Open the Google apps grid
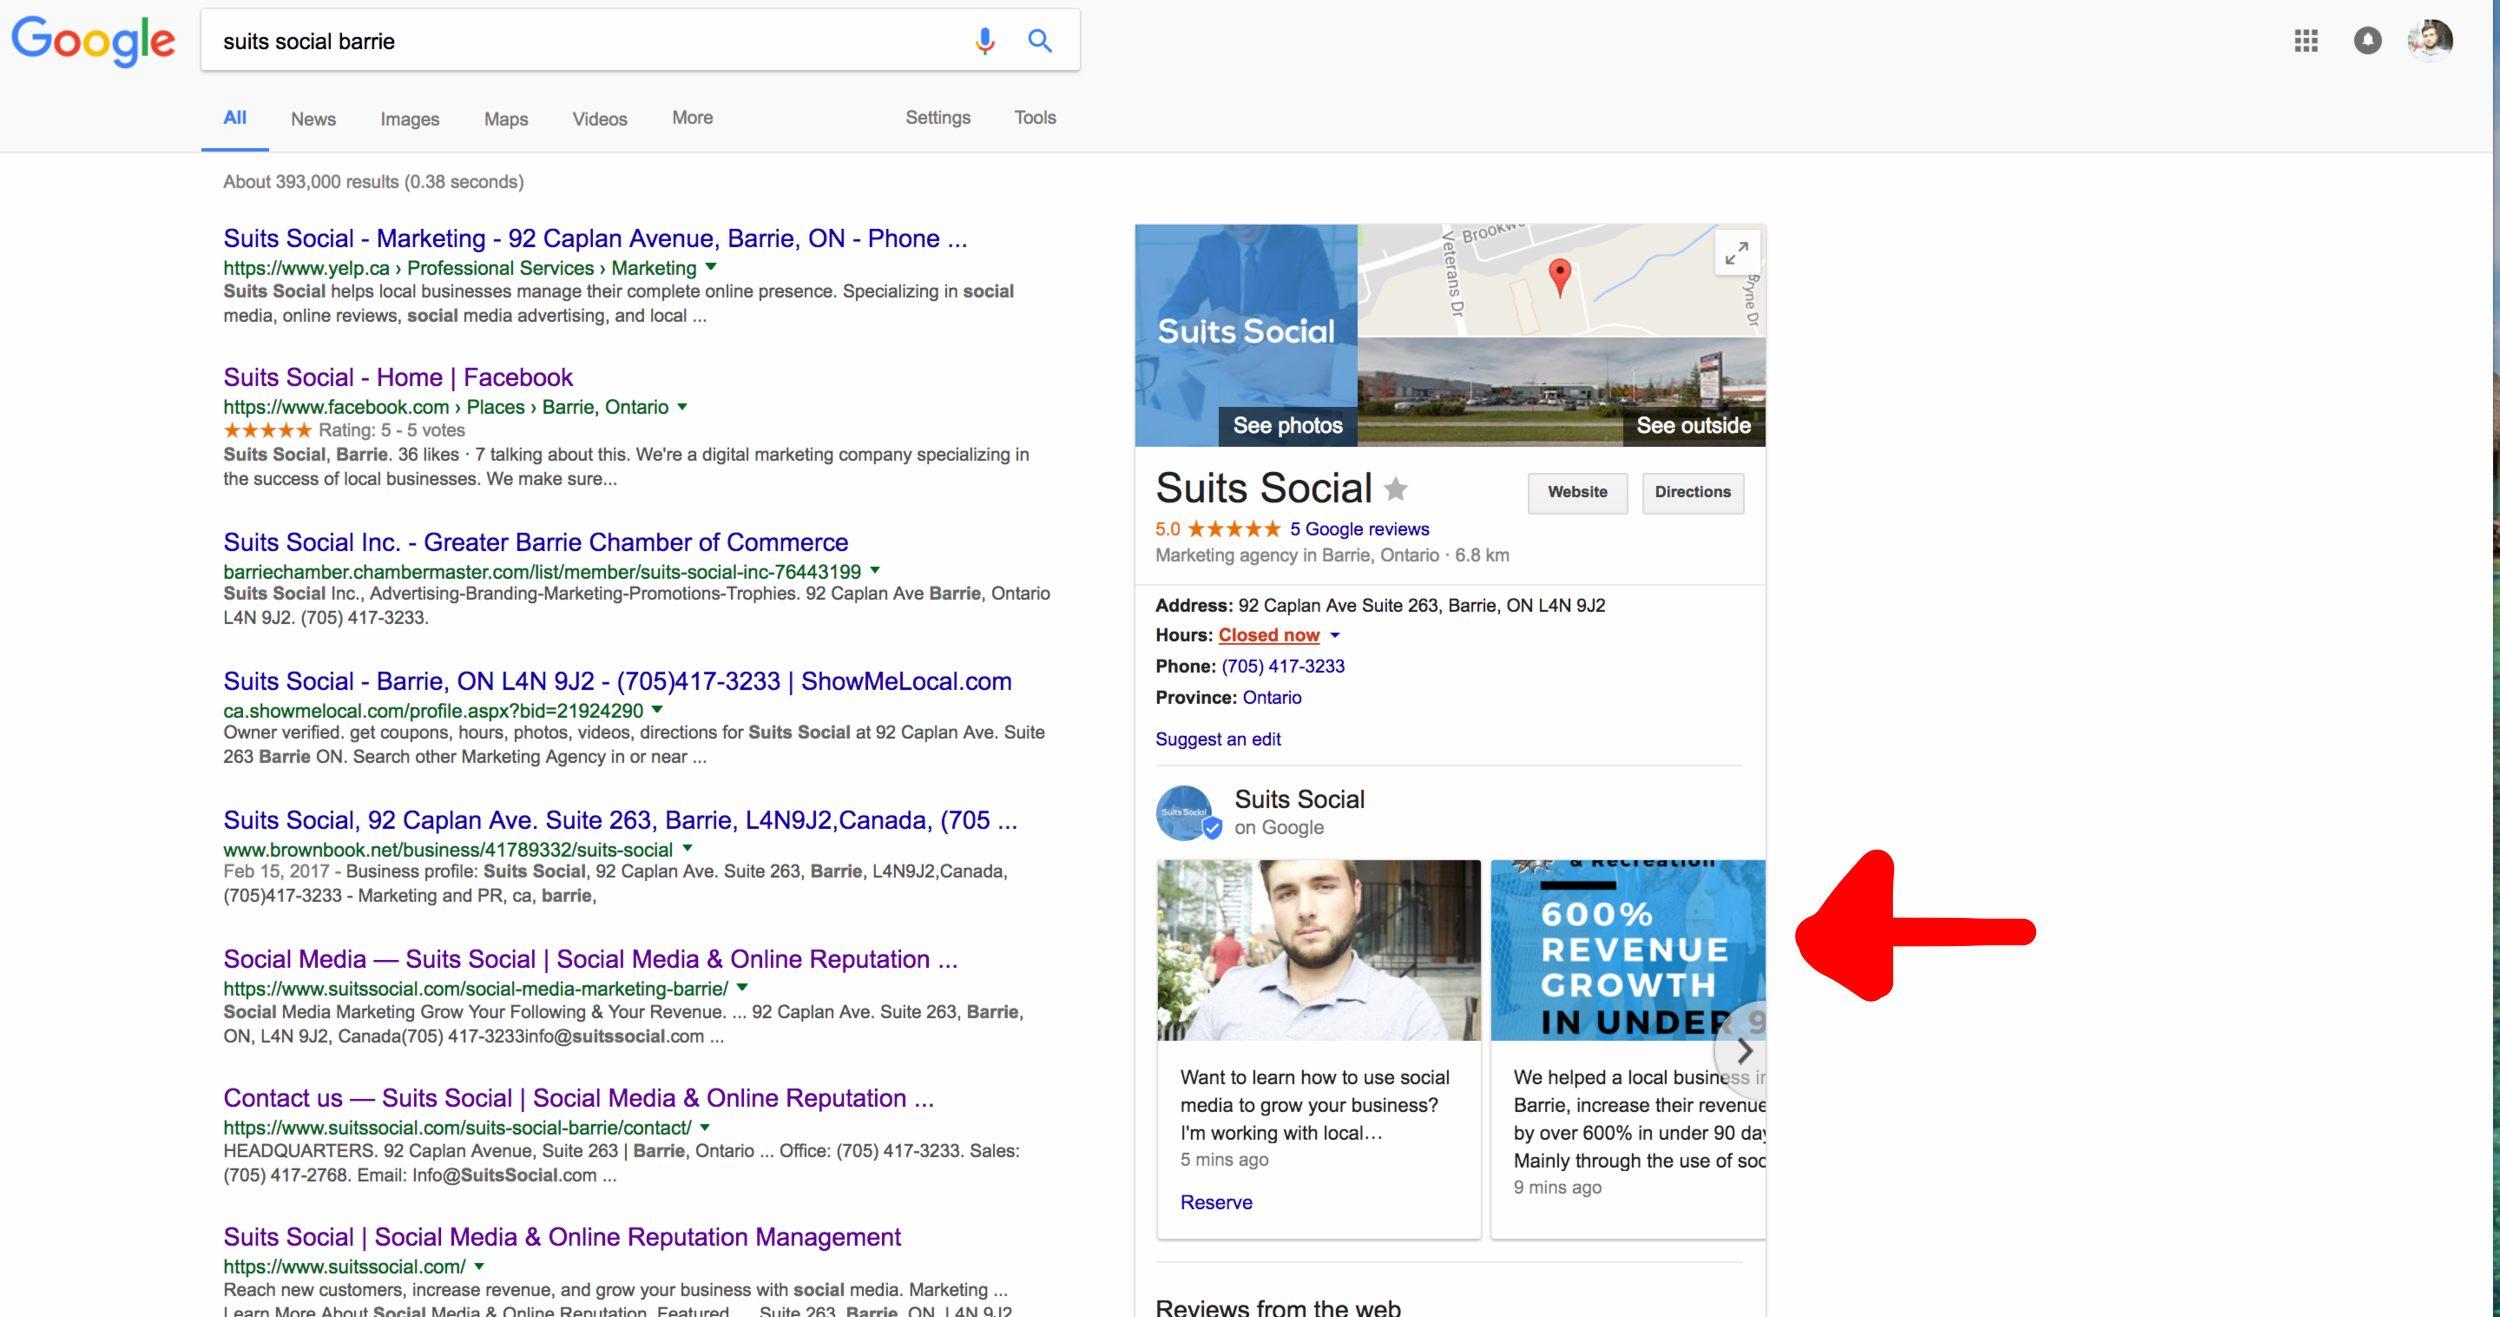Screen dimensions: 2500x1317 click(x=2306, y=41)
